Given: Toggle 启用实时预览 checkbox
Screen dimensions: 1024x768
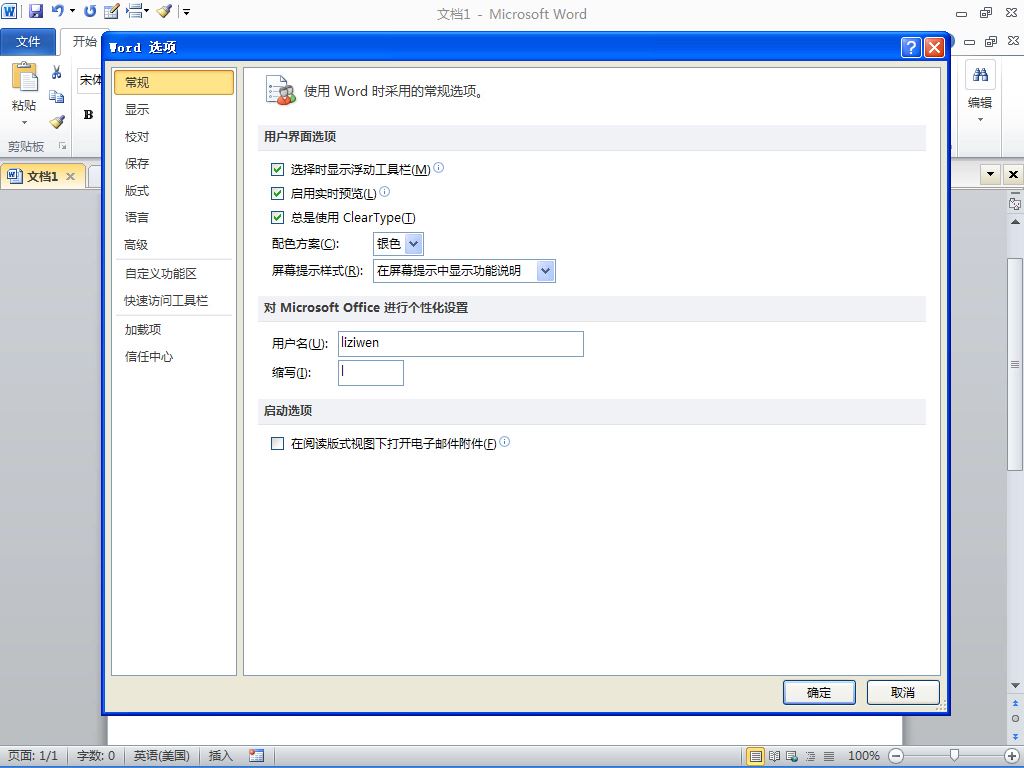Looking at the screenshot, I should click(278, 193).
